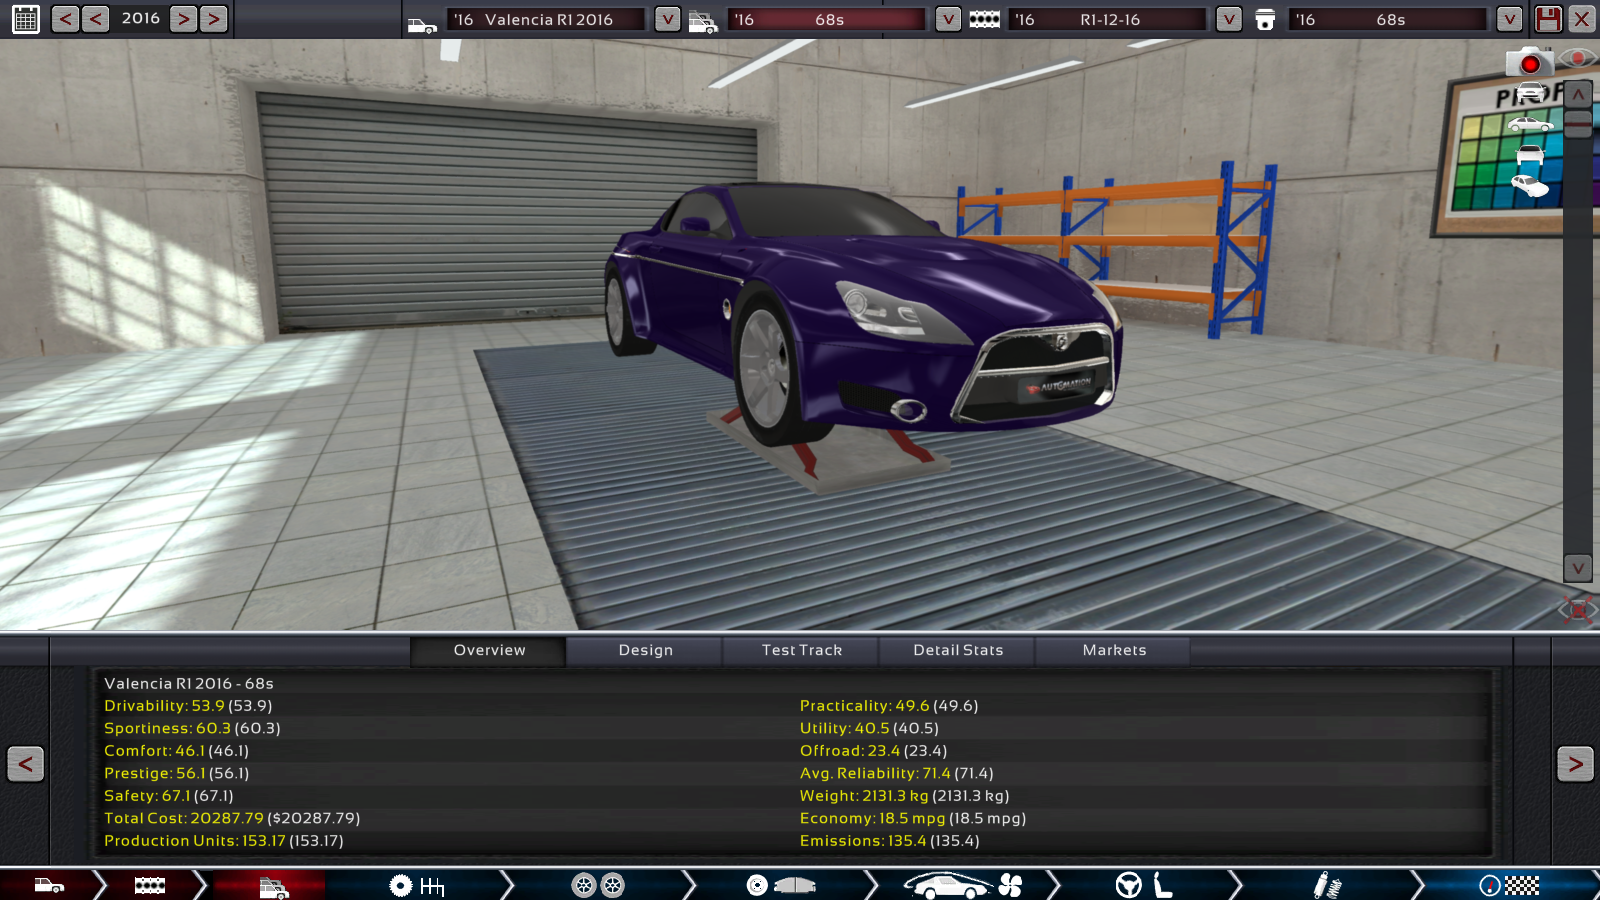Go to wheels and tires step
This screenshot has width=1600, height=900.
[598, 885]
